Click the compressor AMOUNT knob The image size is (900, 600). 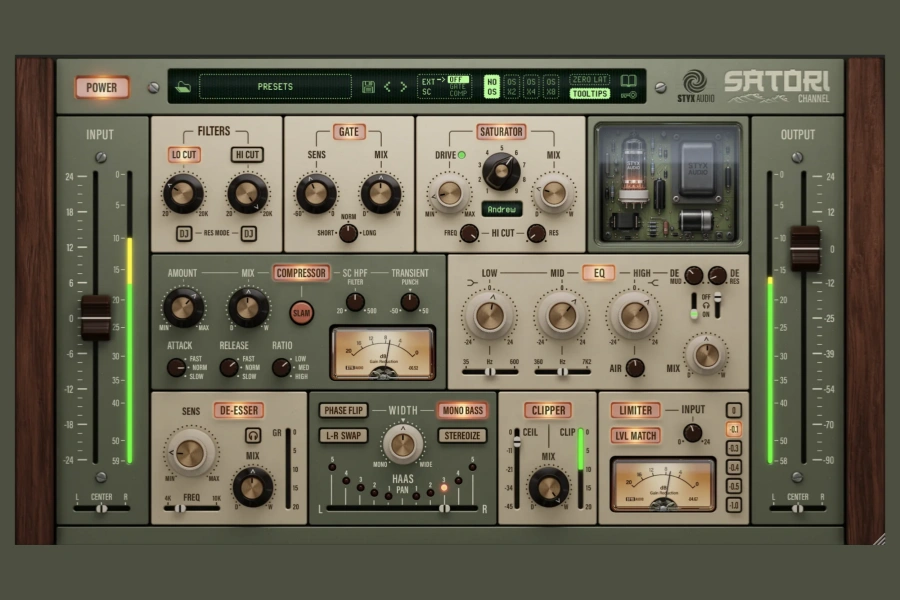click(183, 307)
